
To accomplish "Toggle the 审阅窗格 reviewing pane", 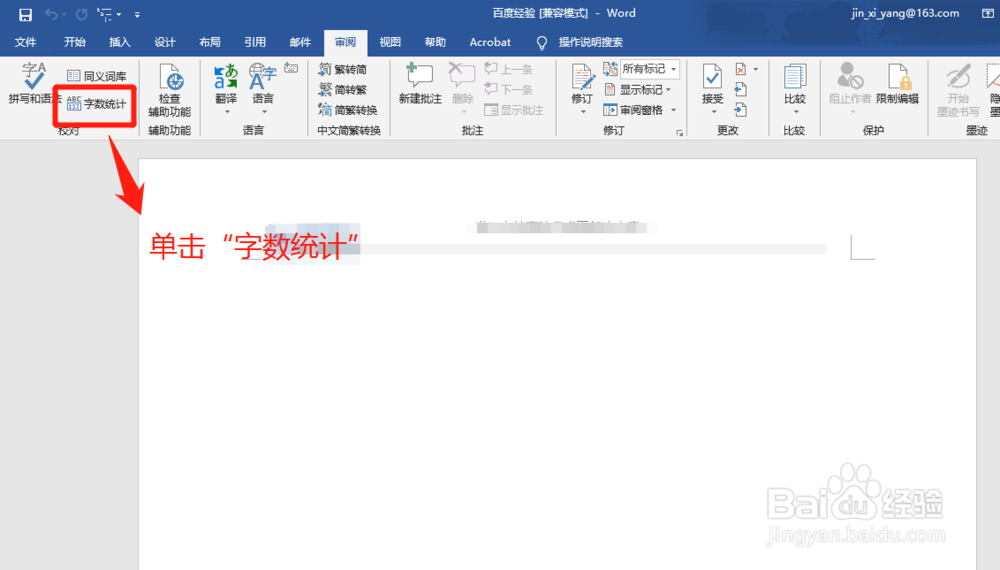I will pos(634,110).
